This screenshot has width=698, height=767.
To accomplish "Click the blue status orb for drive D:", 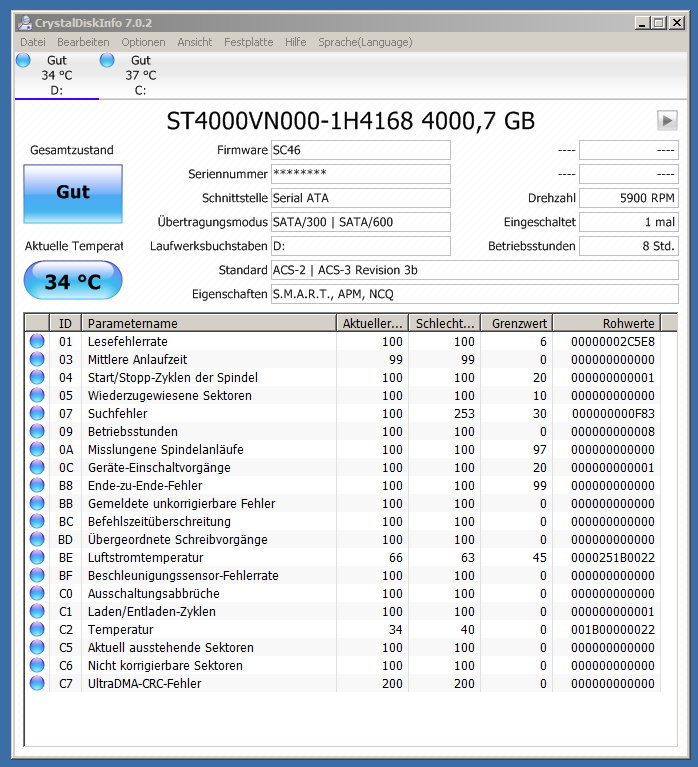I will coord(23,60).
